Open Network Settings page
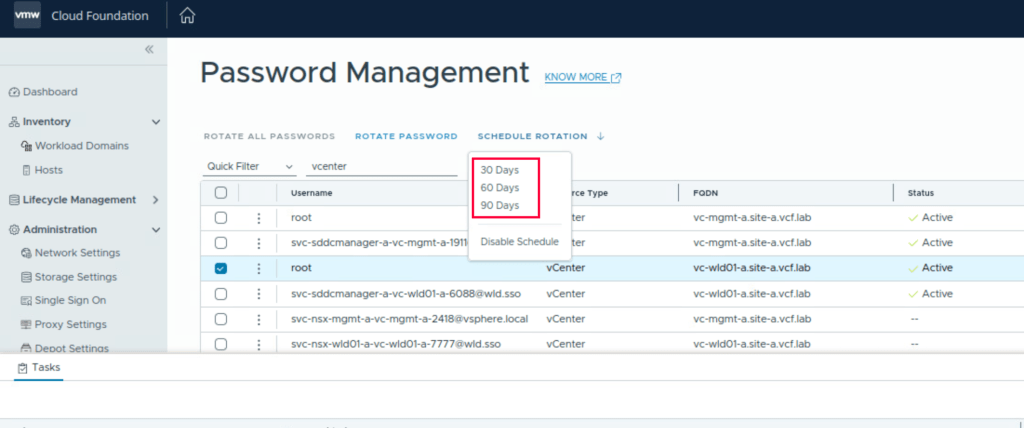 (x=78, y=254)
